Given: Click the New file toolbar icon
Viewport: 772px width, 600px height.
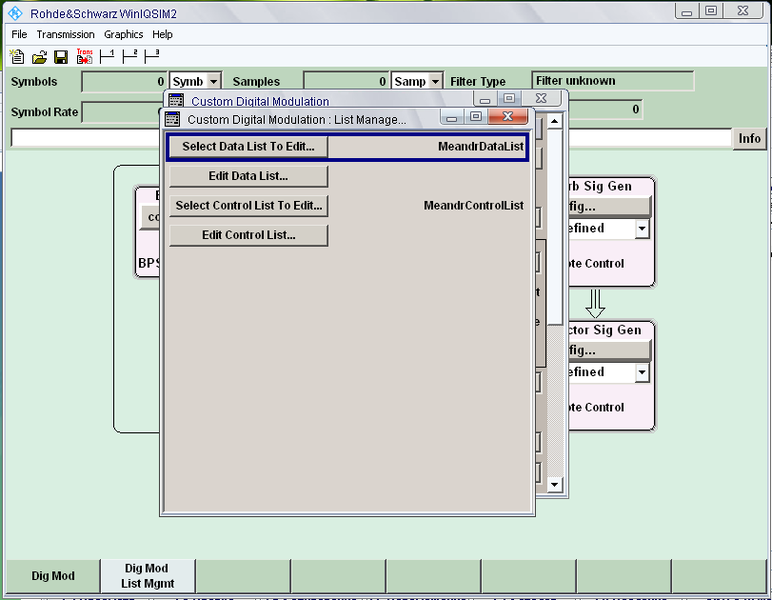Looking at the screenshot, I should coord(18,57).
